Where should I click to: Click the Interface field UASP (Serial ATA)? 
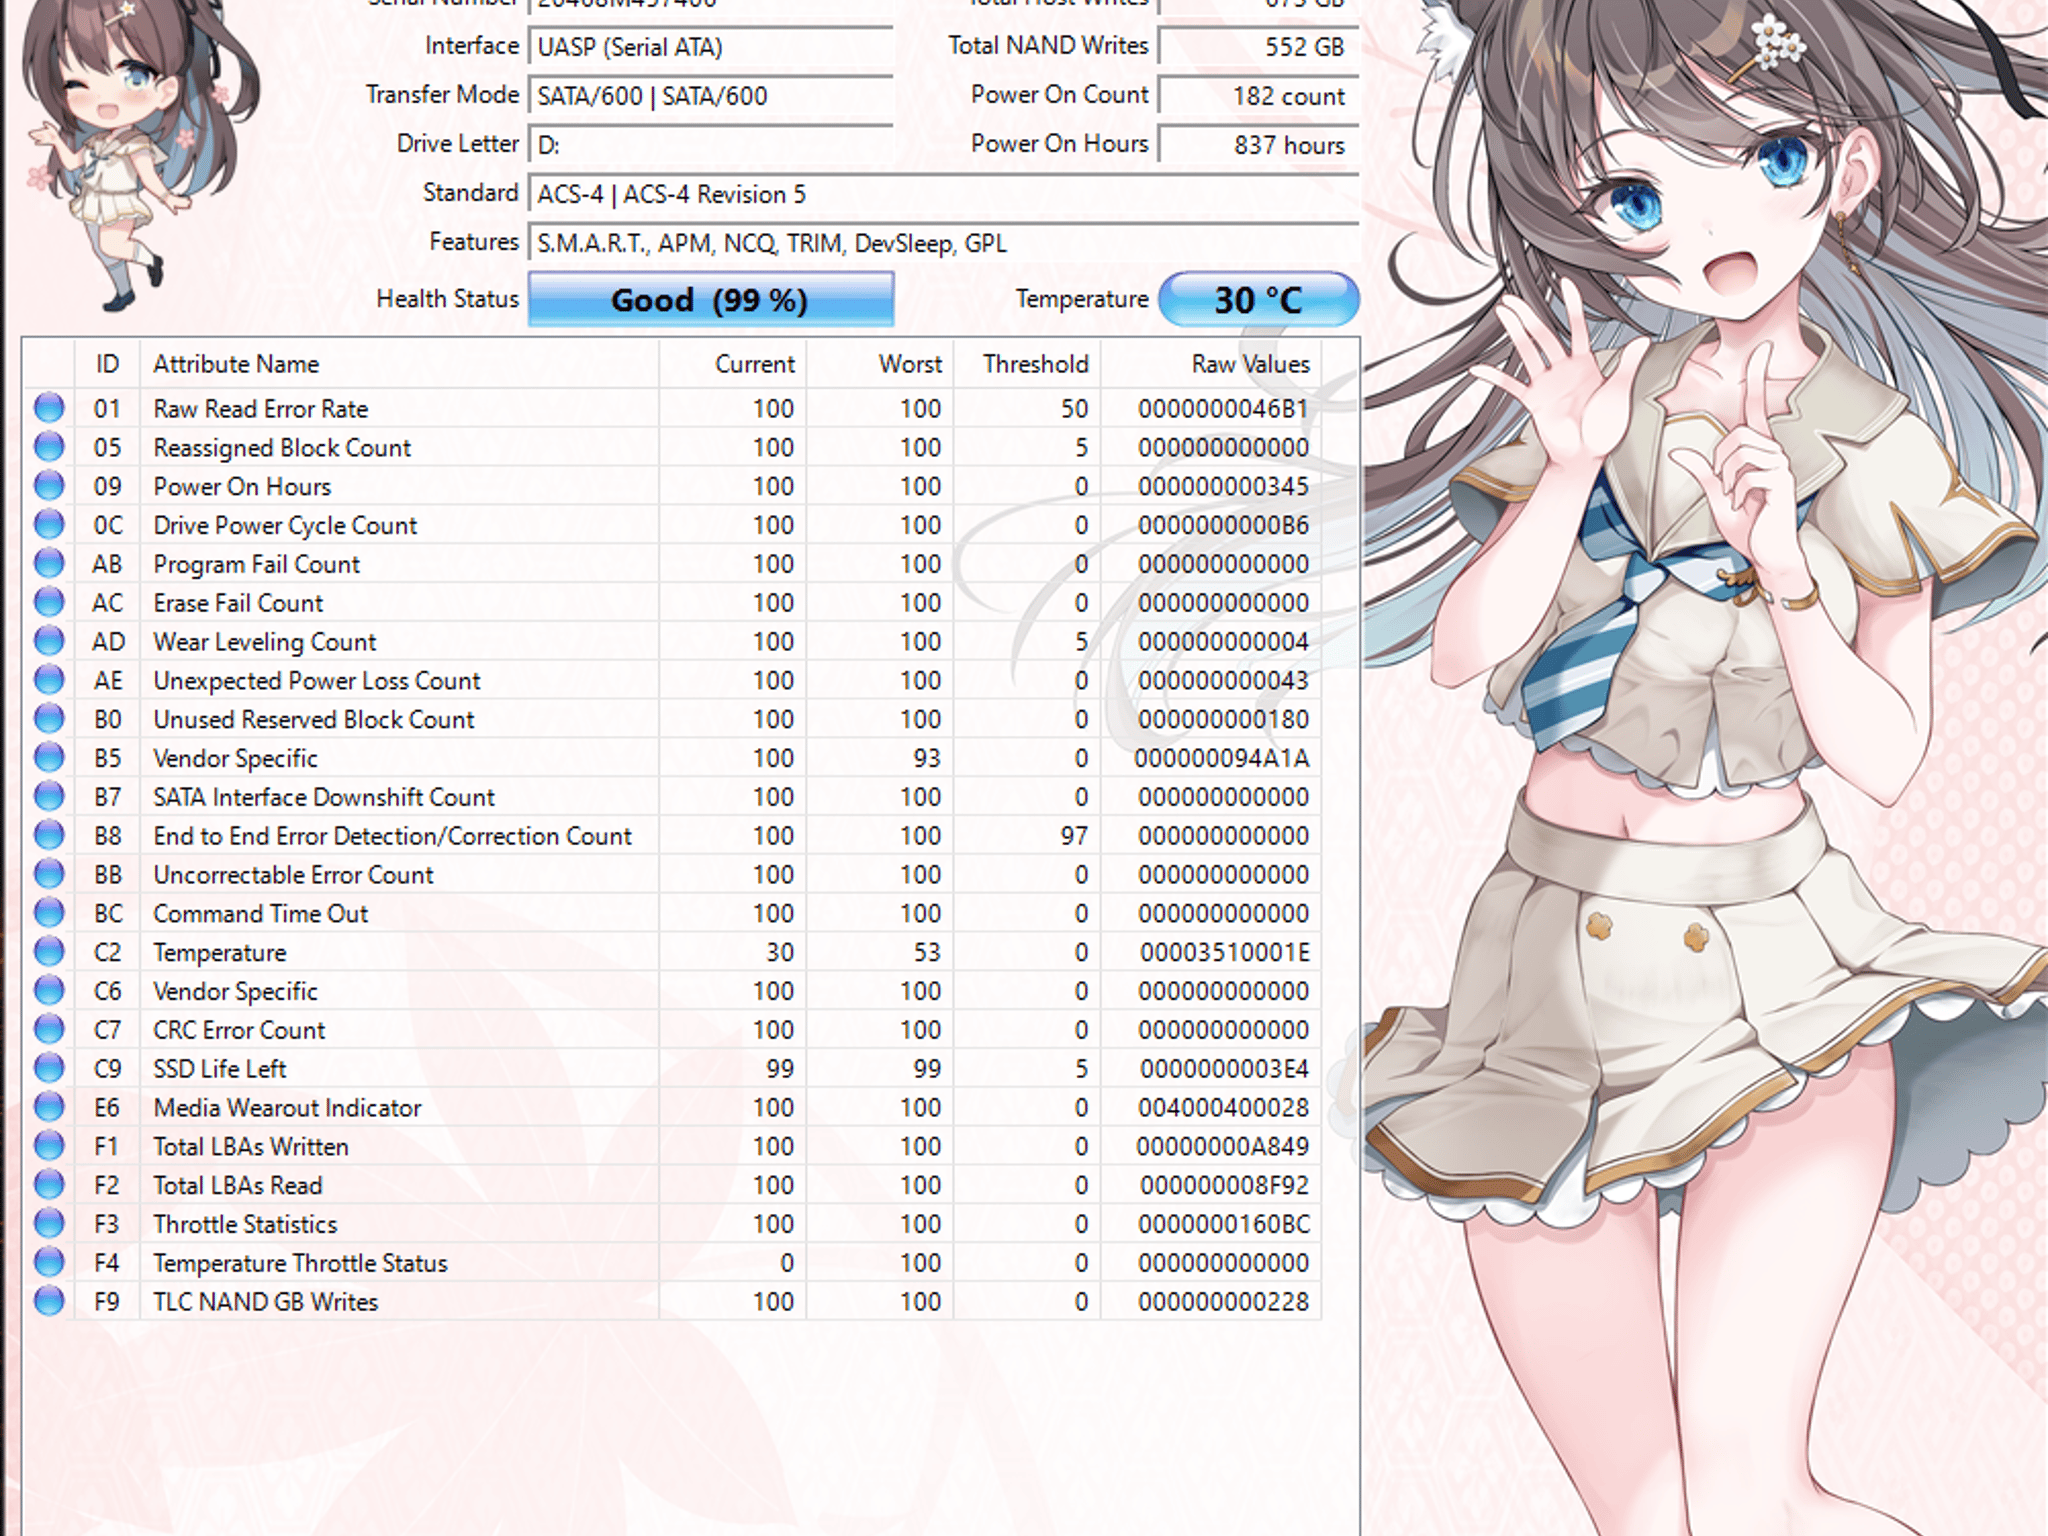pos(710,47)
